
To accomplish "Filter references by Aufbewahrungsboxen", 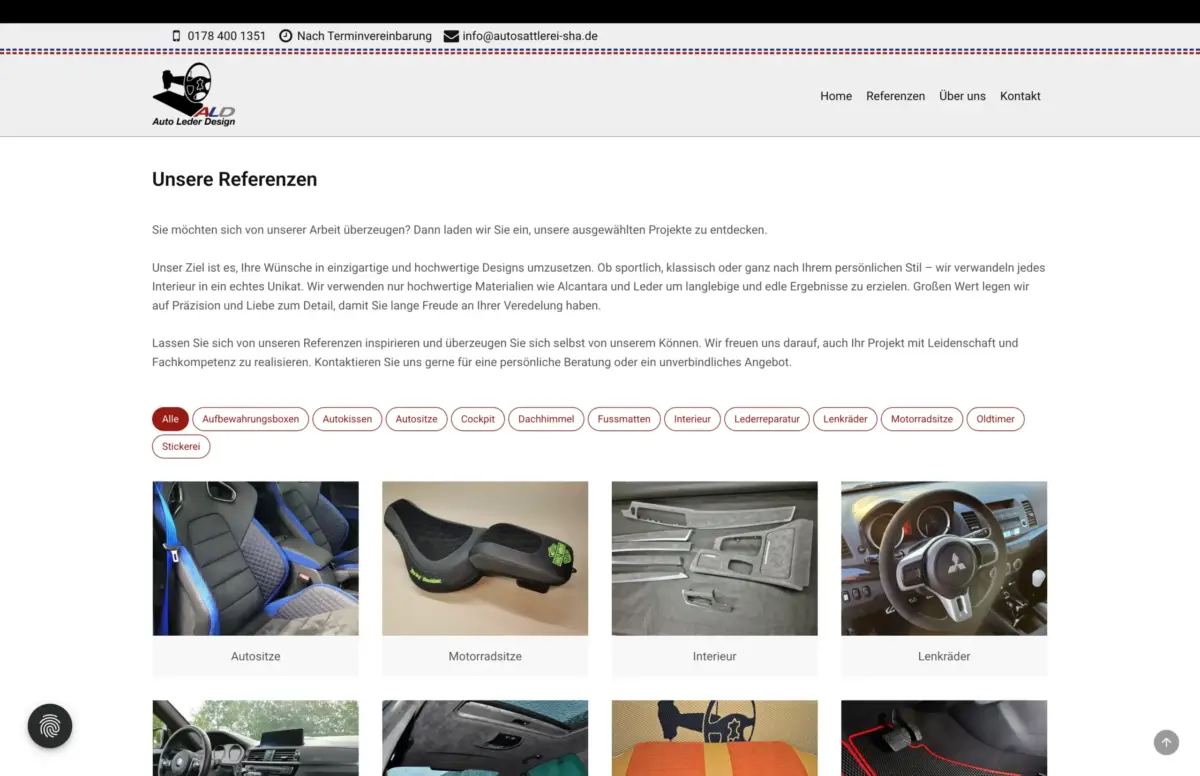I will (250, 419).
